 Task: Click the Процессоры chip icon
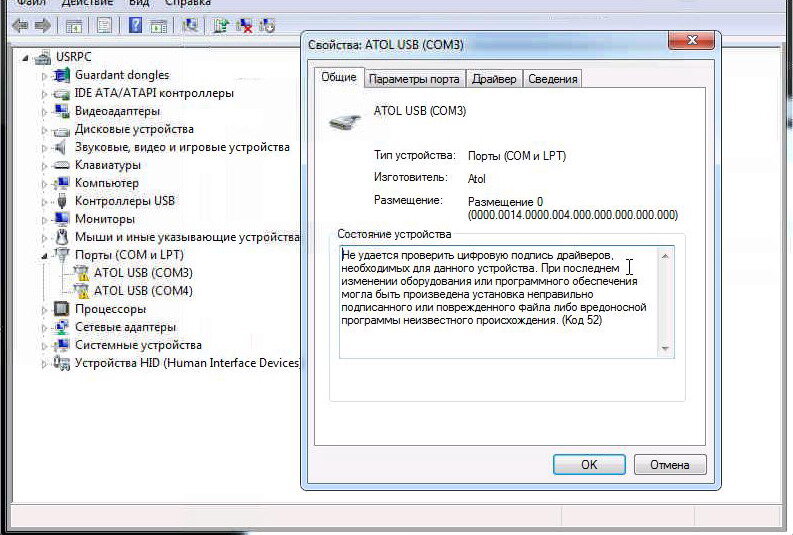61,308
